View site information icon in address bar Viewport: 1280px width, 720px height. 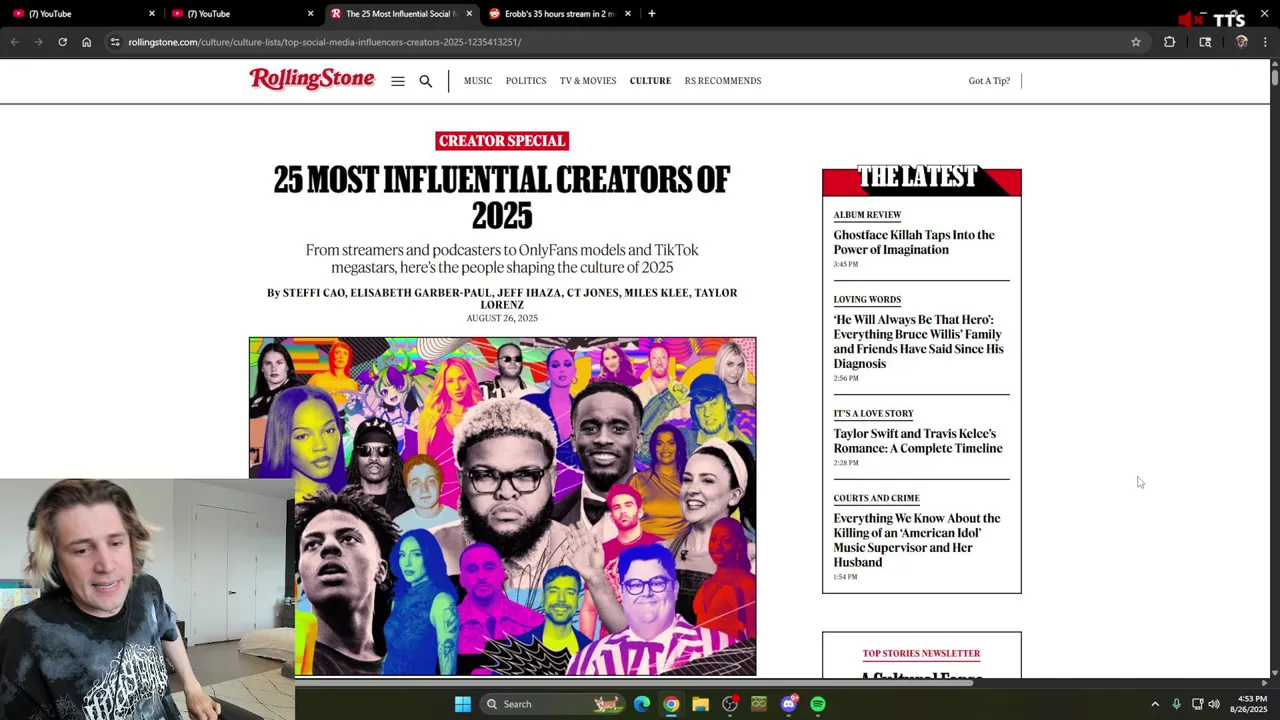click(x=115, y=42)
